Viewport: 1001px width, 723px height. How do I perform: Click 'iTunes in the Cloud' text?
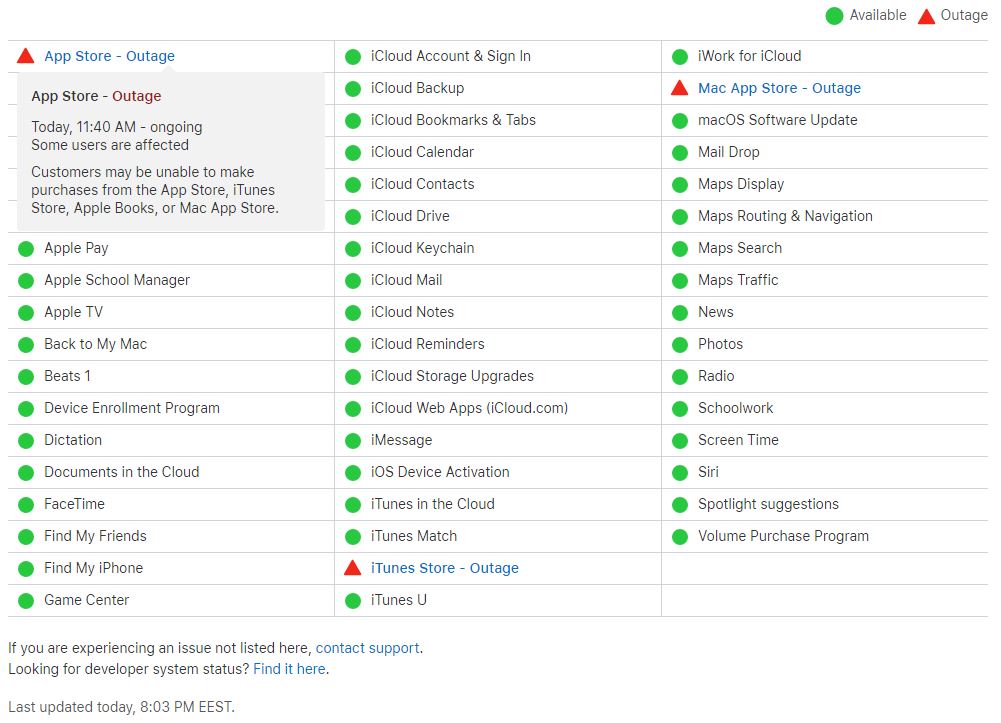(432, 504)
